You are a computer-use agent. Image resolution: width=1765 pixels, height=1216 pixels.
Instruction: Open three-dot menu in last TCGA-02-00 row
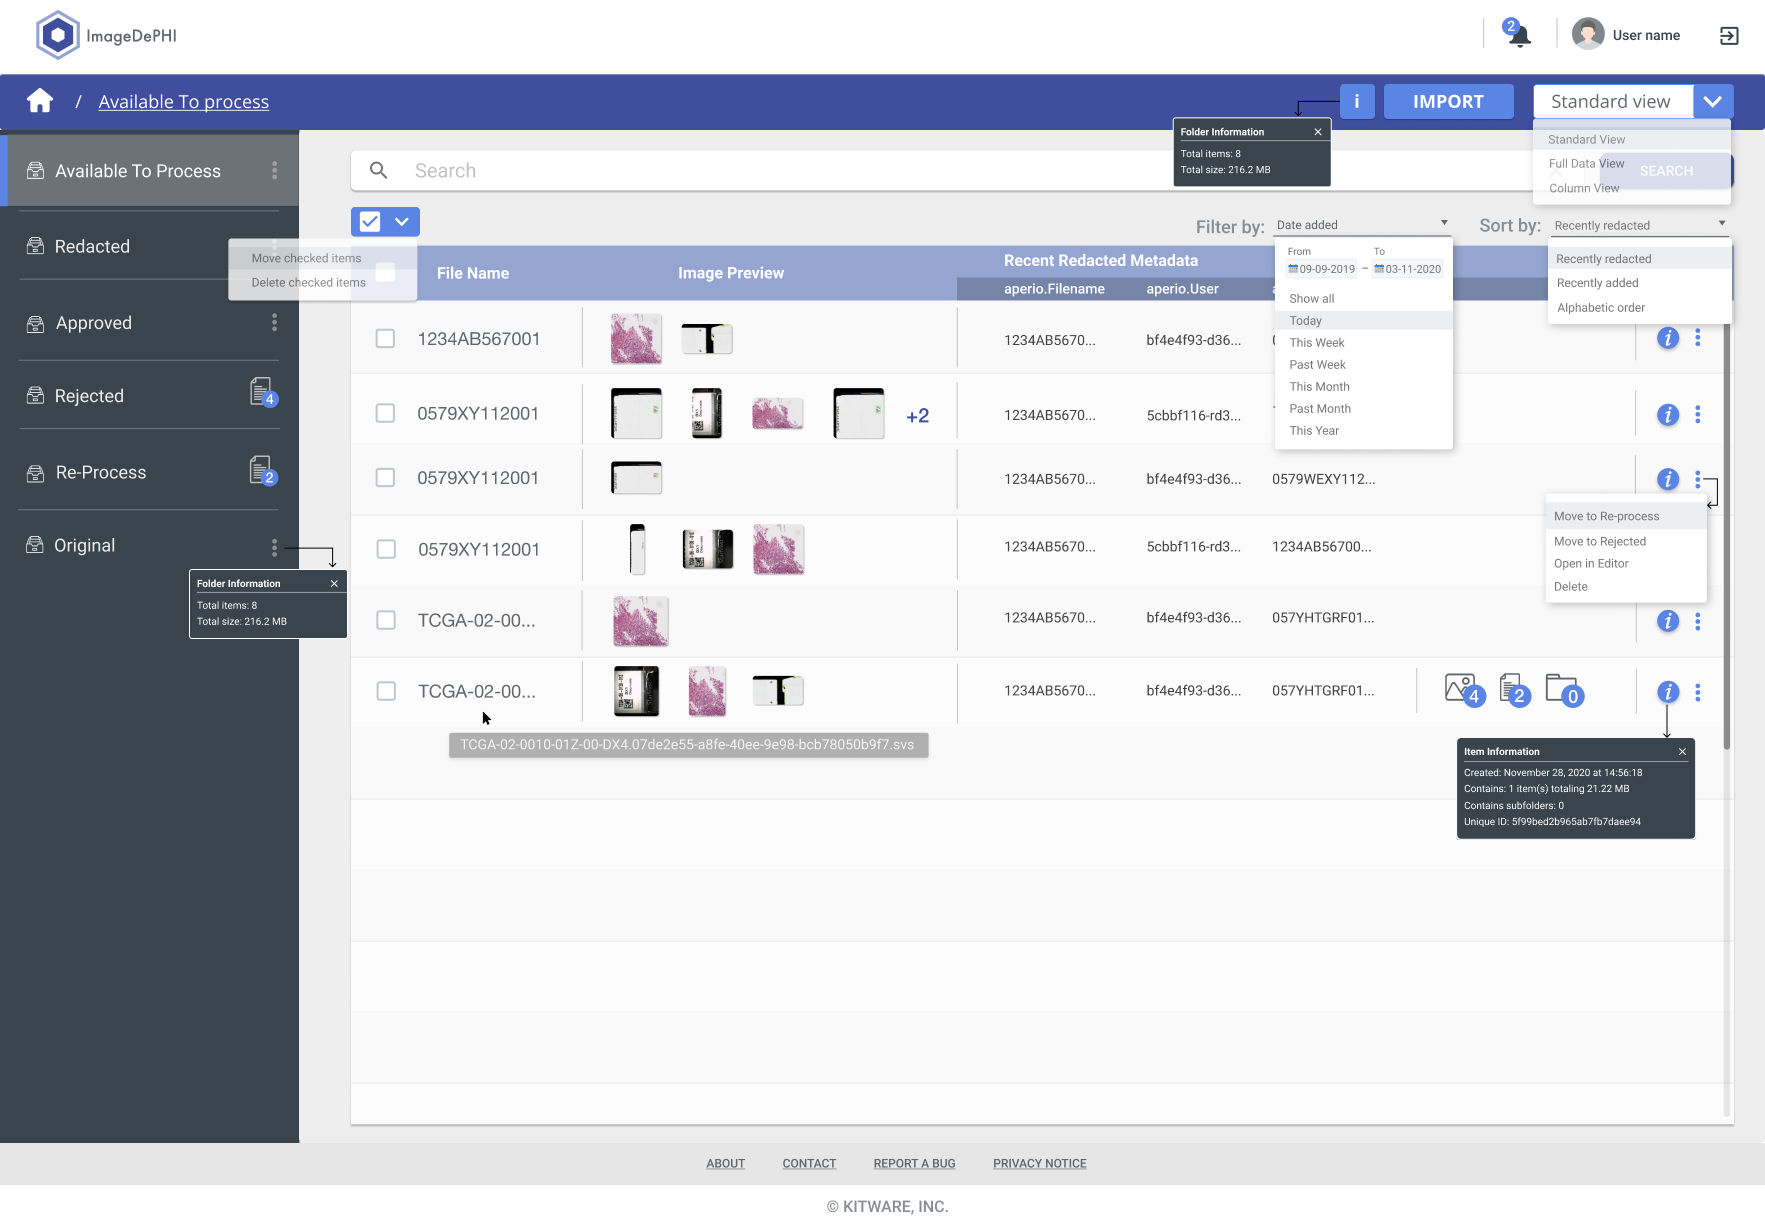point(1697,692)
